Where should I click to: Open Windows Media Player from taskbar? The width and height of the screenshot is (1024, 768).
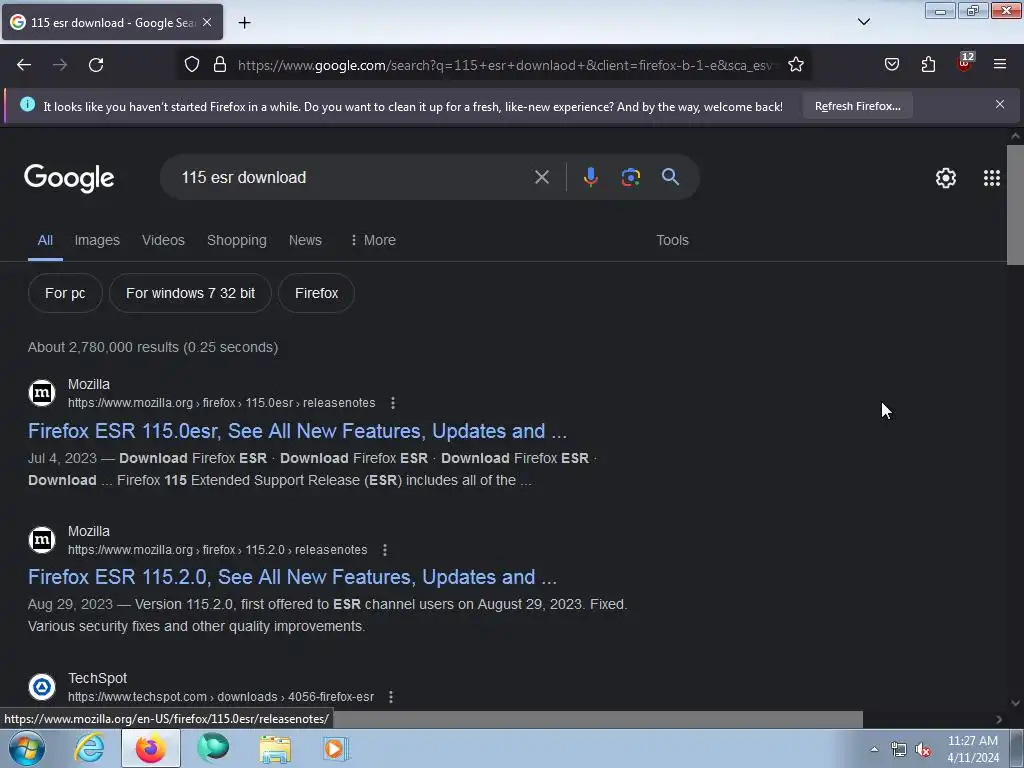(x=335, y=748)
